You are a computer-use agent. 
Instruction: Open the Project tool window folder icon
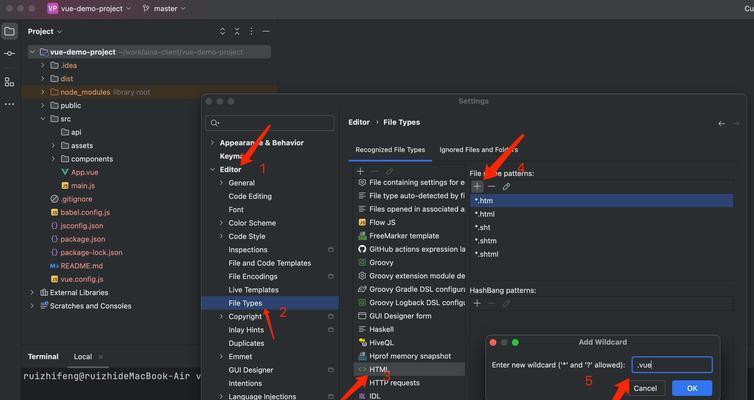click(9, 32)
